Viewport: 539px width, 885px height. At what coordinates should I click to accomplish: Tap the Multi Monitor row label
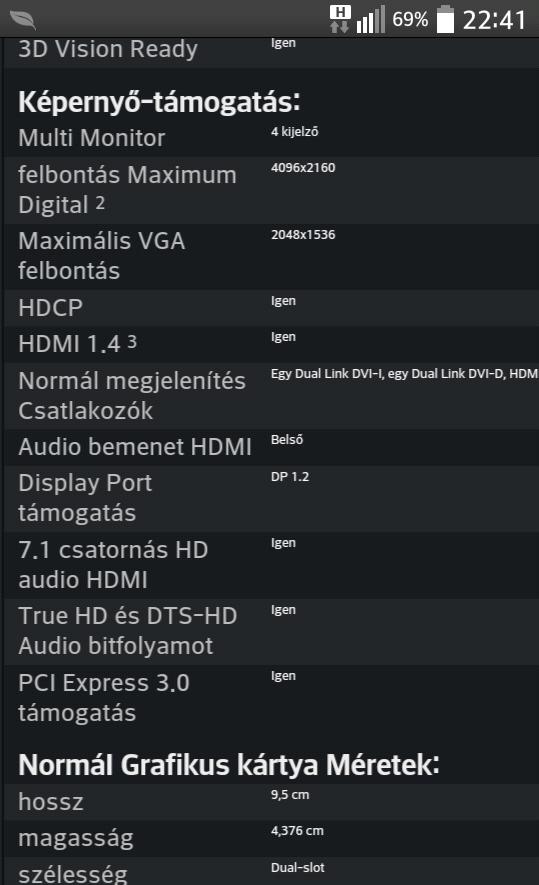(91, 138)
